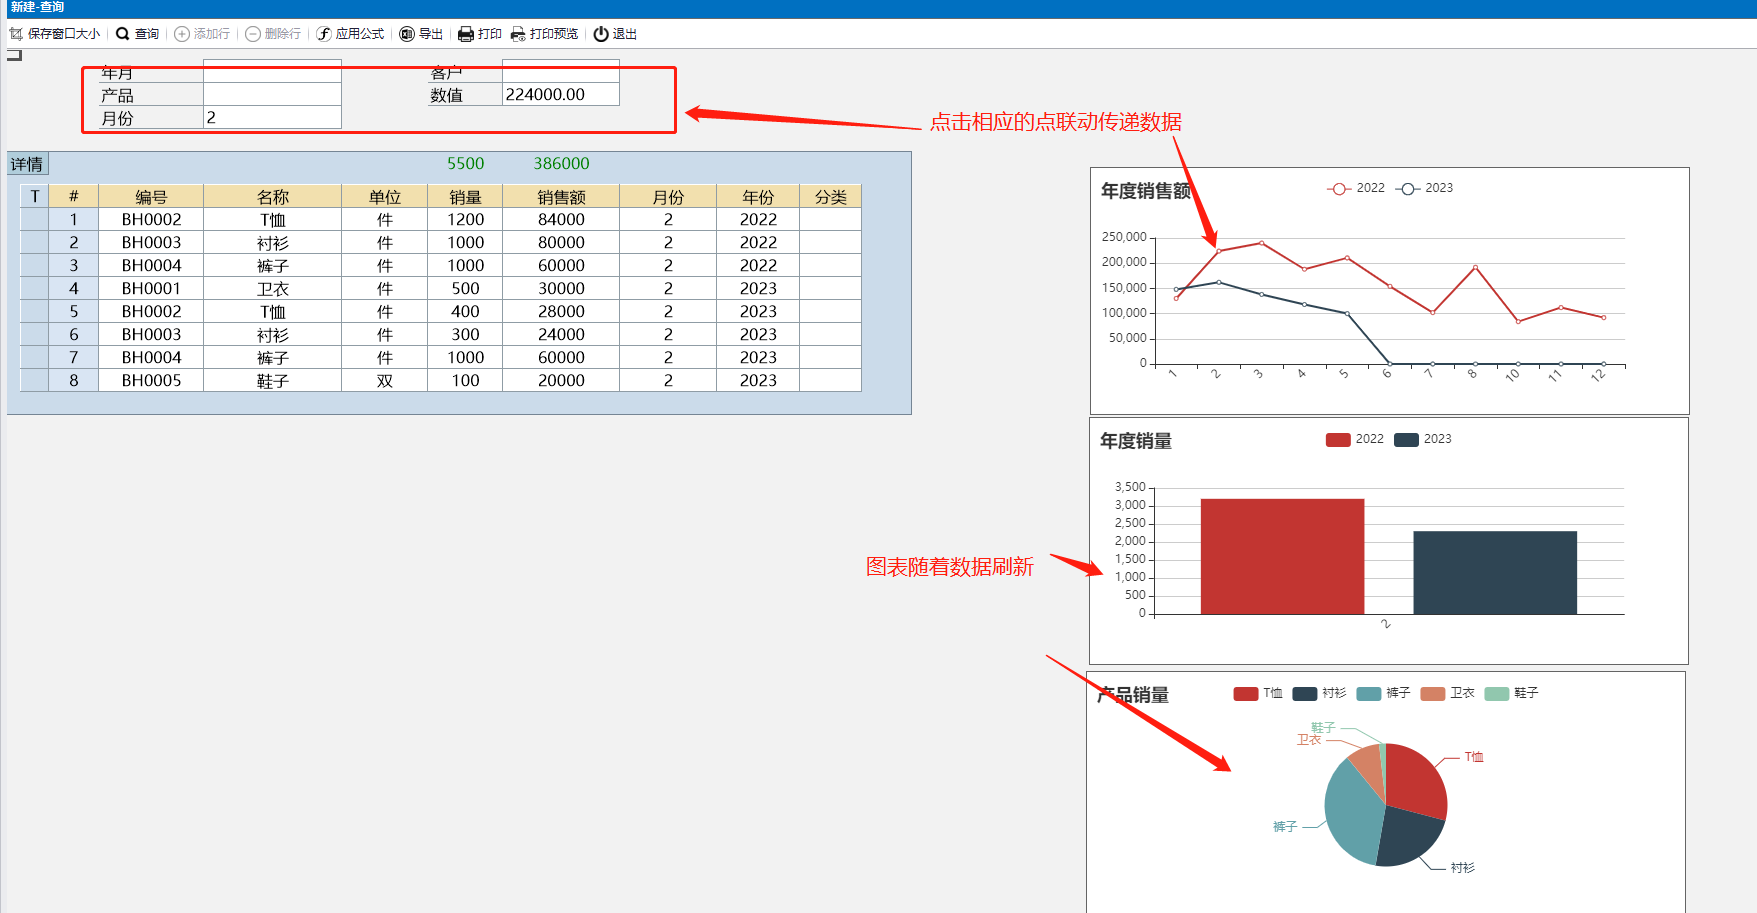
Task: Open 打印预览 print preview icon
Action: pyautogui.click(x=518, y=34)
